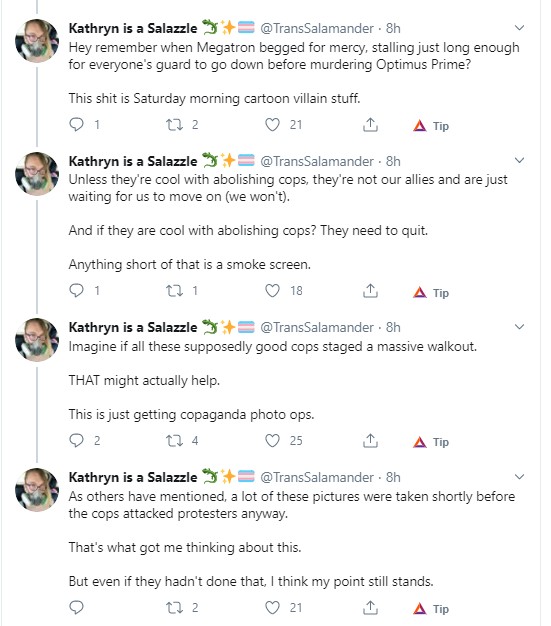Reply to the last tweet about pictures
The width and height of the screenshot is (551, 626).
pyautogui.click(x=76, y=607)
